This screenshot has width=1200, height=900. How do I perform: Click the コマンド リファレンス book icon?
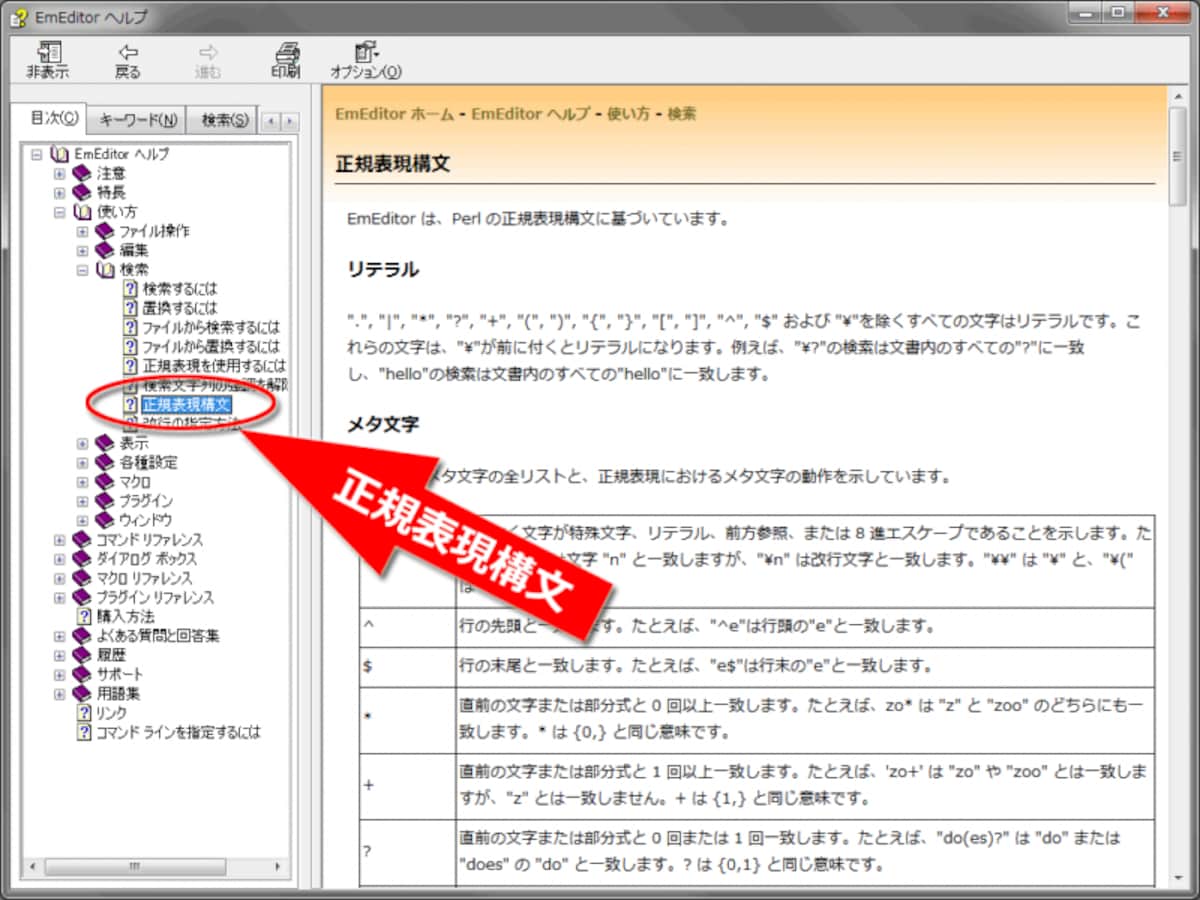82,539
